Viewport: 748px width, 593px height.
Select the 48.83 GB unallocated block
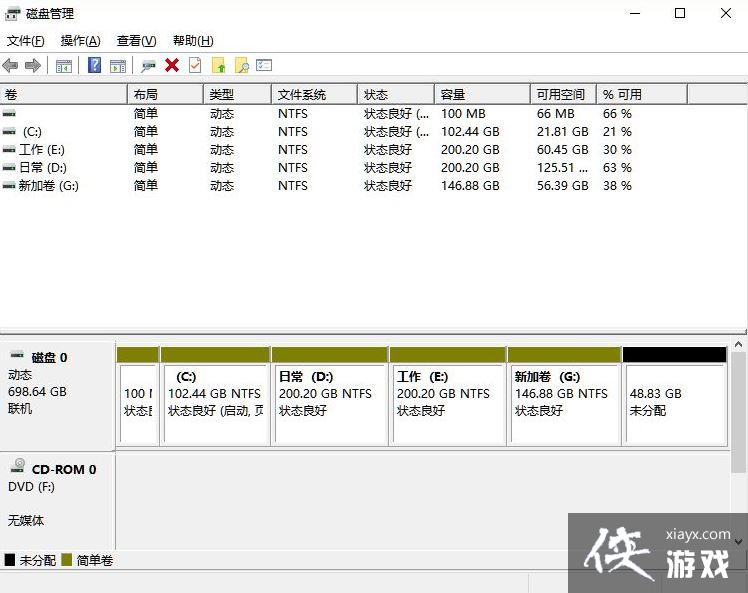(x=675, y=397)
